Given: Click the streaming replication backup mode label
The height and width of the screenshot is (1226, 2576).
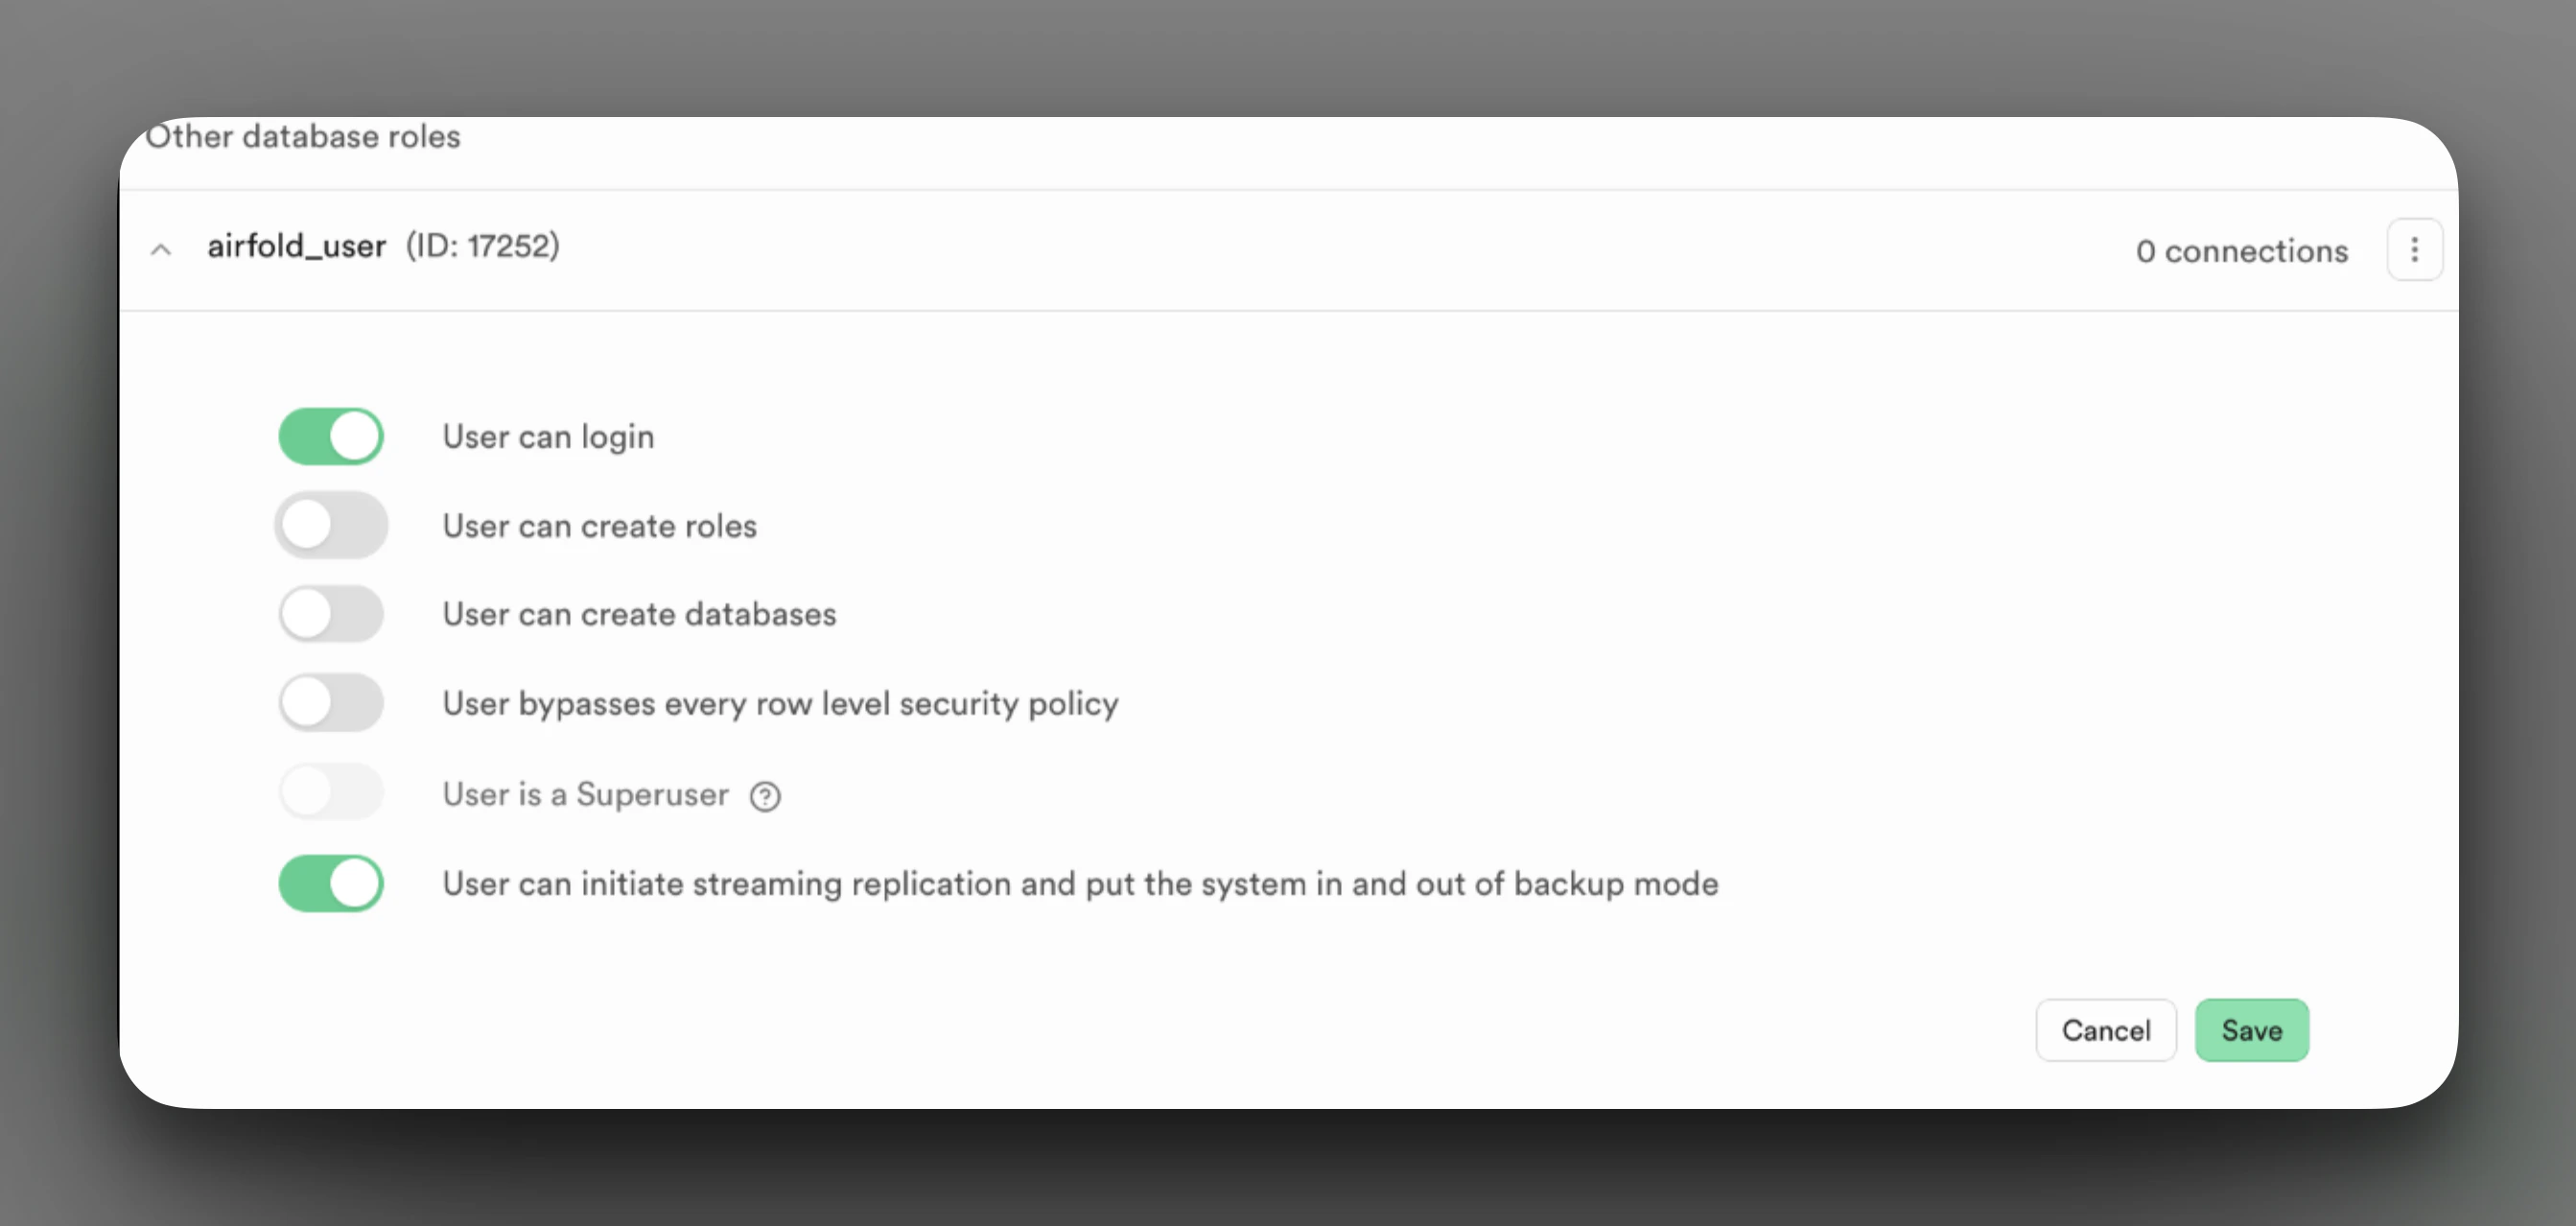Looking at the screenshot, I should pos(1080,884).
